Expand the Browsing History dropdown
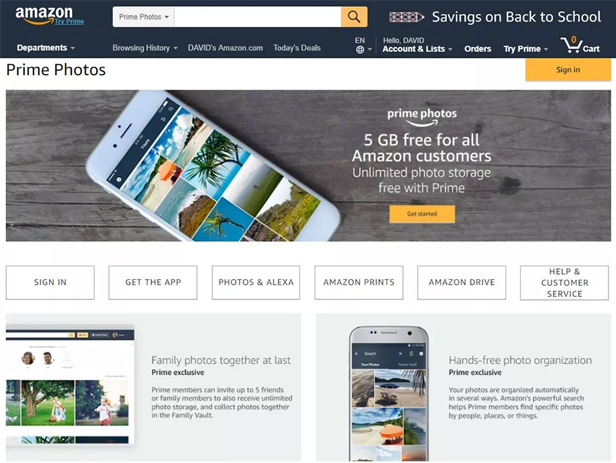616x463 pixels. click(145, 48)
